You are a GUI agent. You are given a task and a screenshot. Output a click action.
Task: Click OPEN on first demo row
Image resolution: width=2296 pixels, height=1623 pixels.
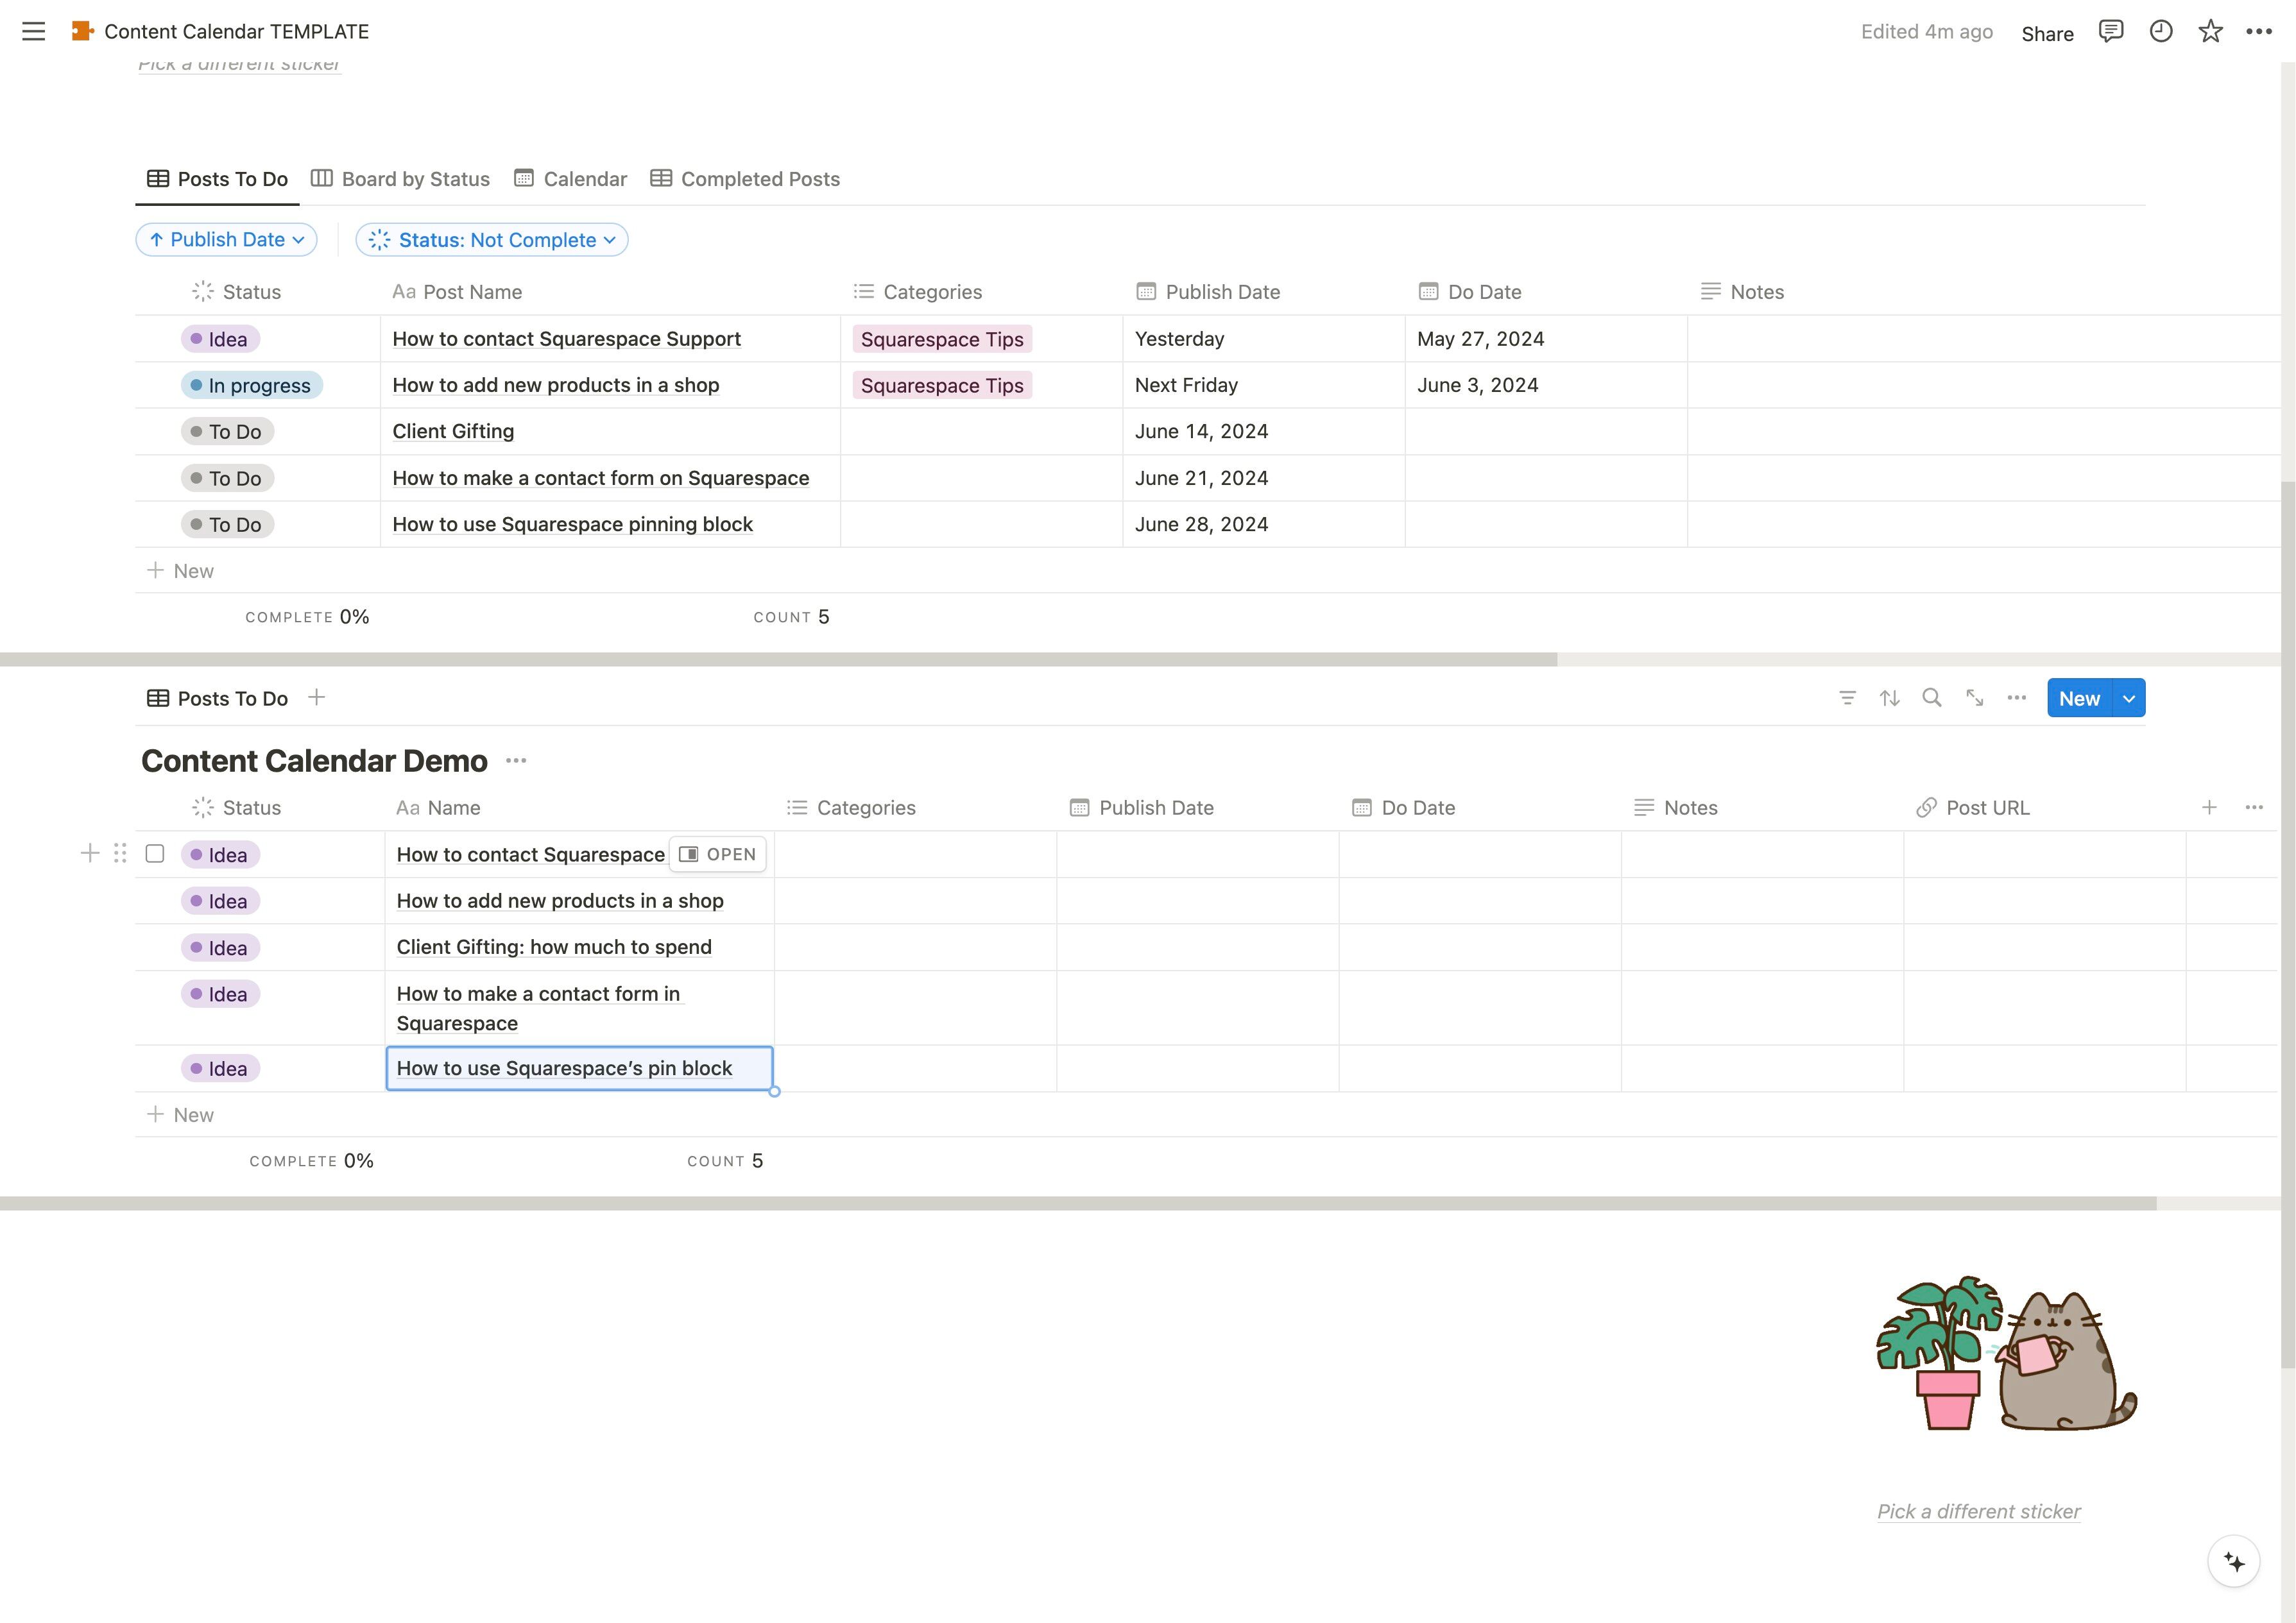(717, 854)
